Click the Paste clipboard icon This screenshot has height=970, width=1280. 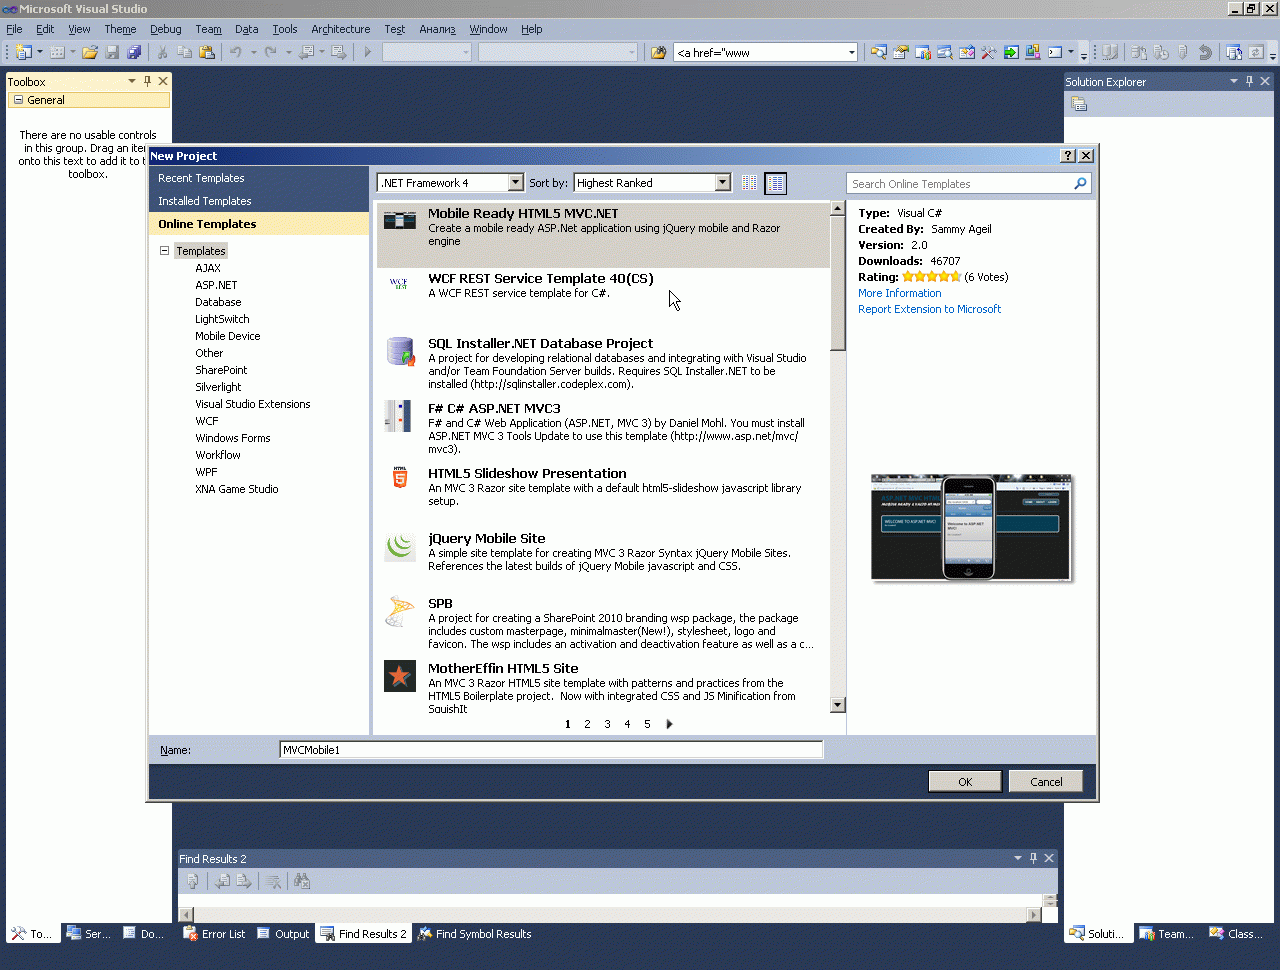[x=207, y=52]
